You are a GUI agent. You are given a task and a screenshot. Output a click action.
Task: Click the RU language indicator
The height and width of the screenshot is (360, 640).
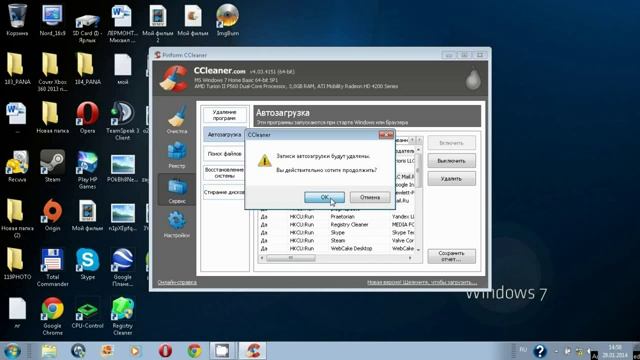tap(523, 350)
